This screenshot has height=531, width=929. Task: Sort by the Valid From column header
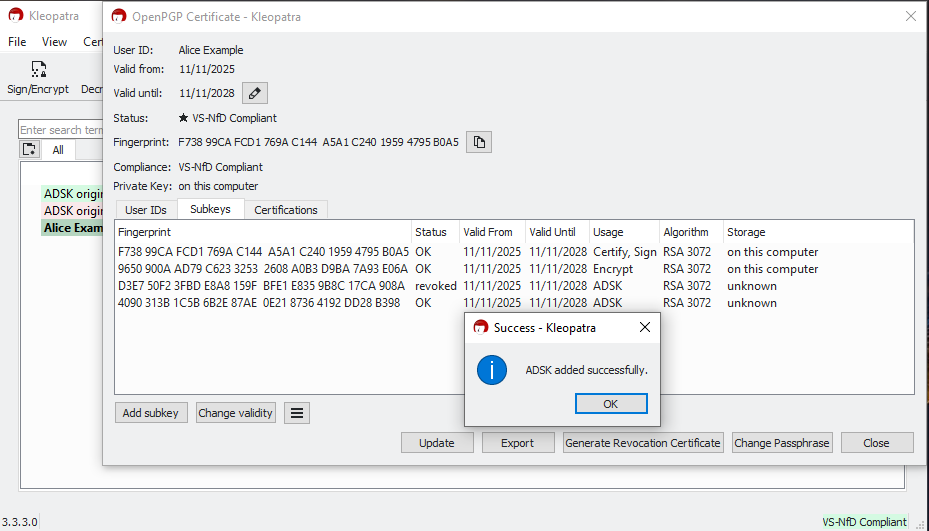[492, 232]
